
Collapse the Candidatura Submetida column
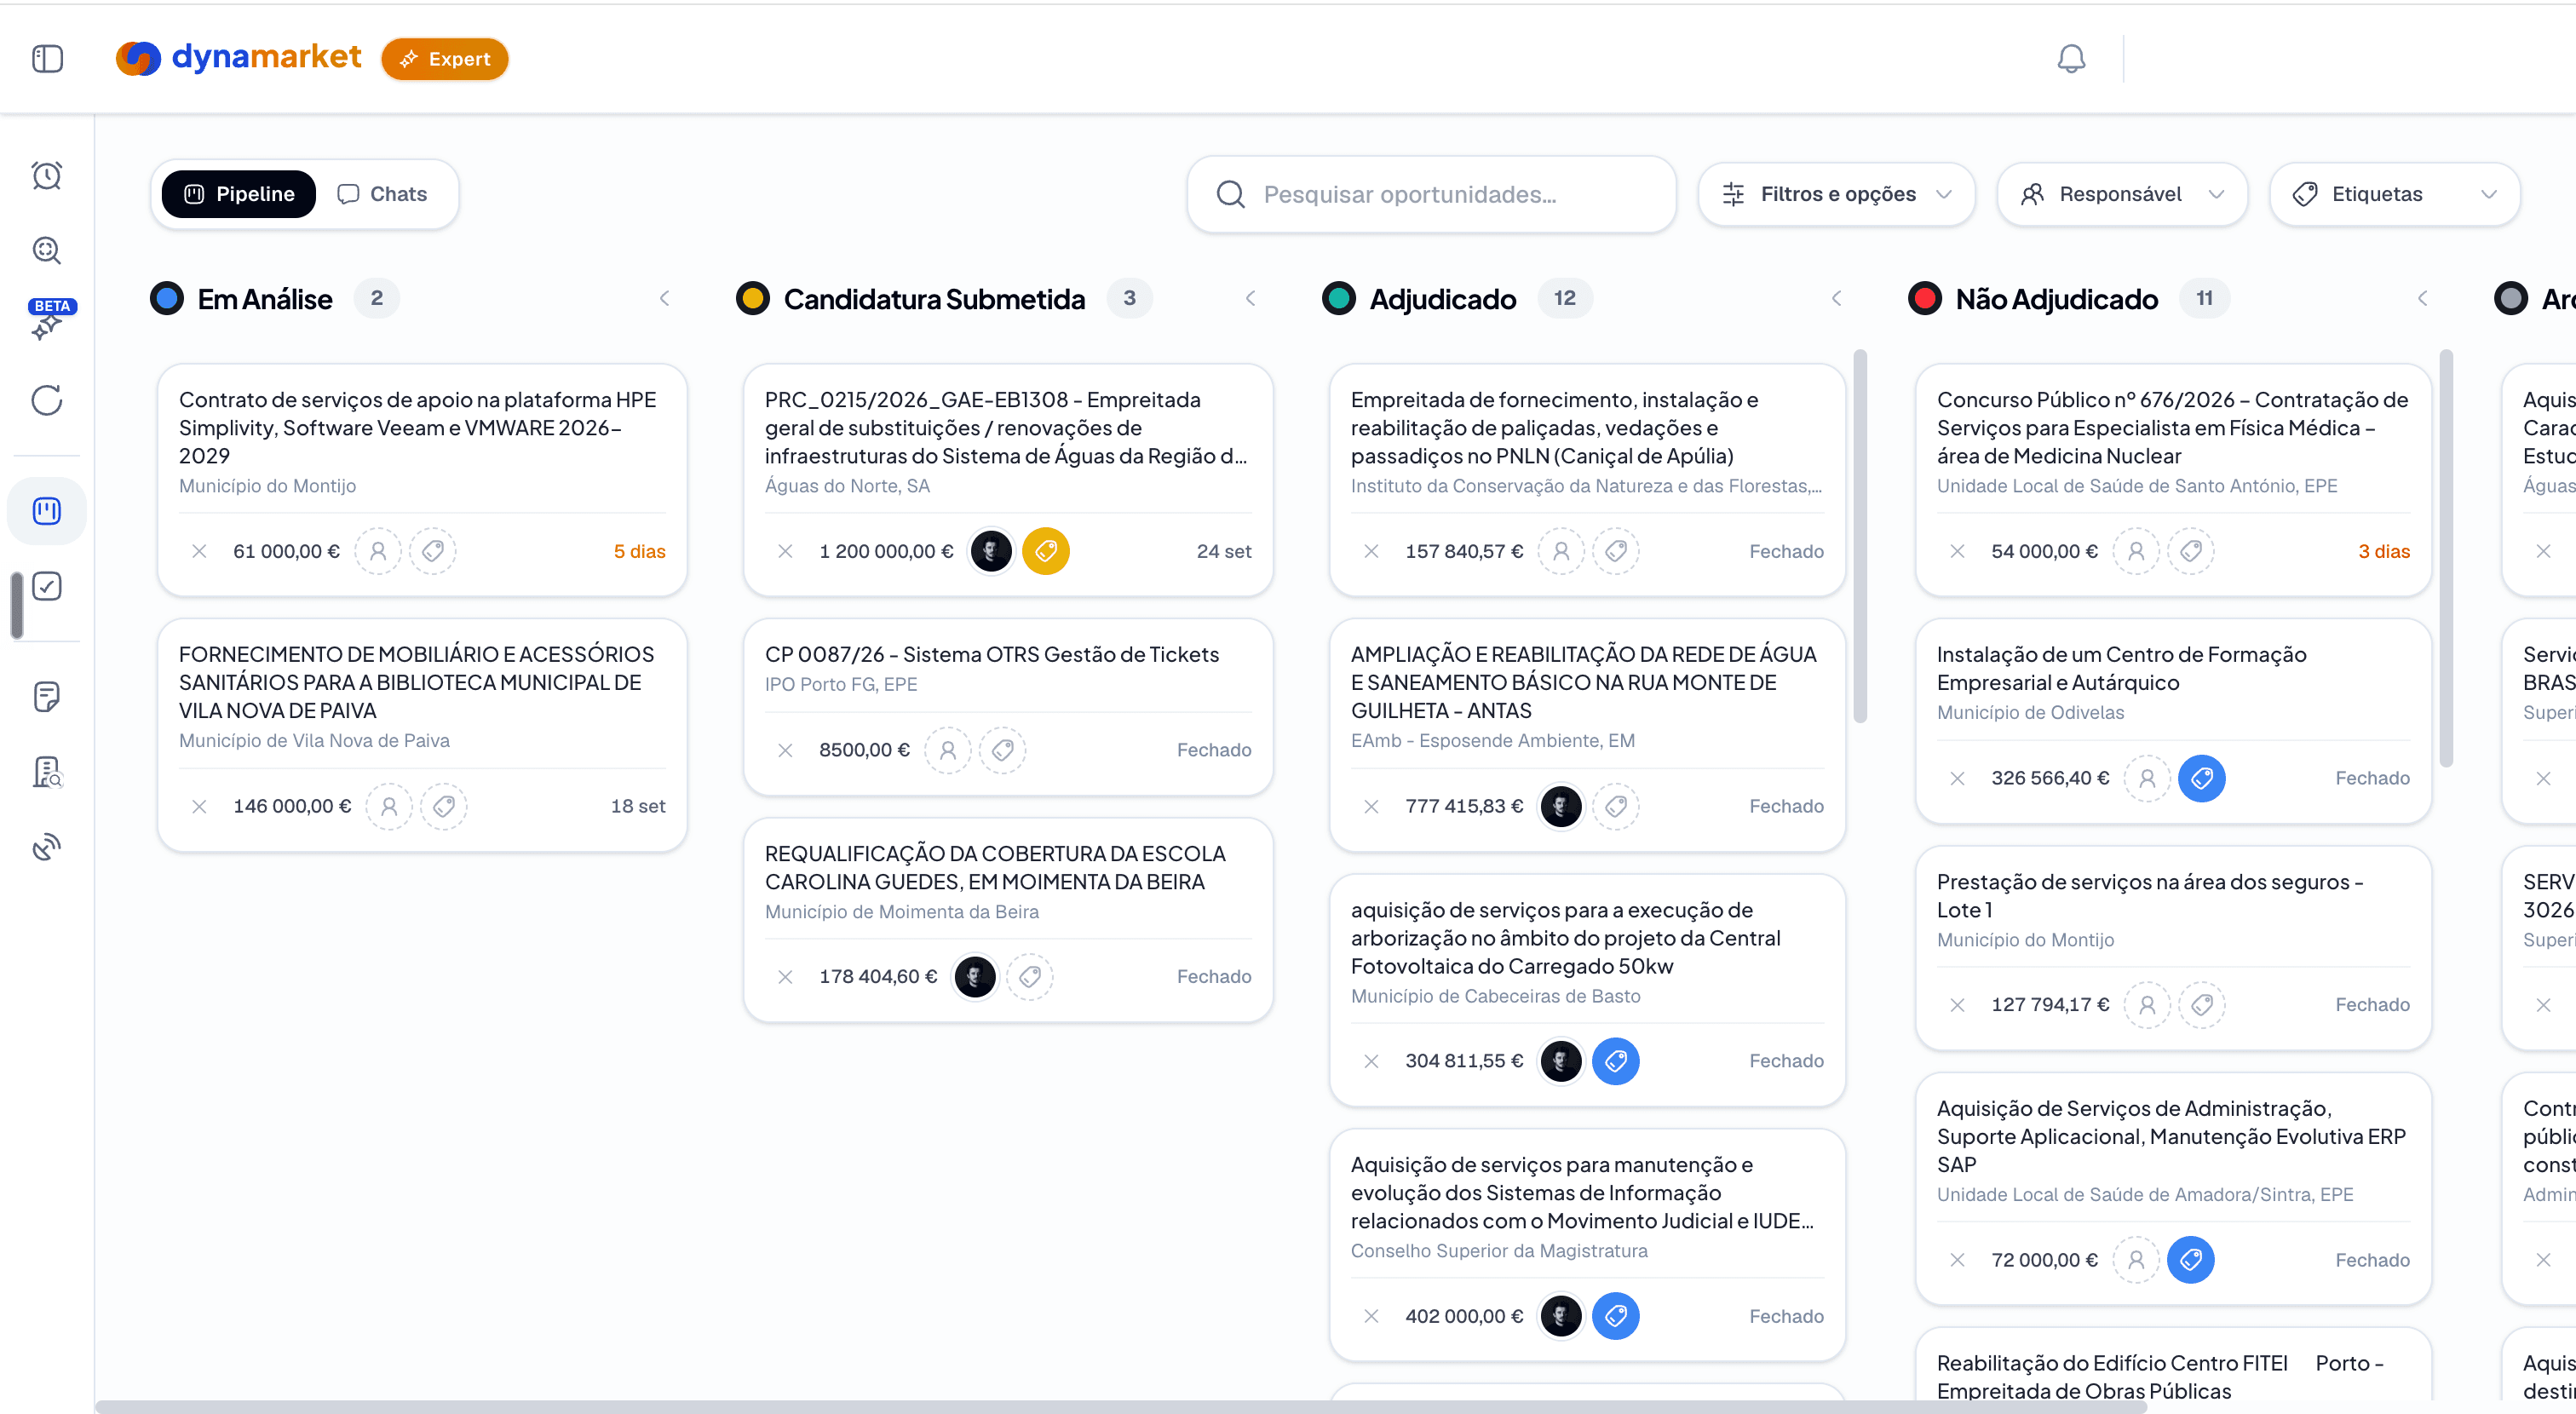(1250, 298)
